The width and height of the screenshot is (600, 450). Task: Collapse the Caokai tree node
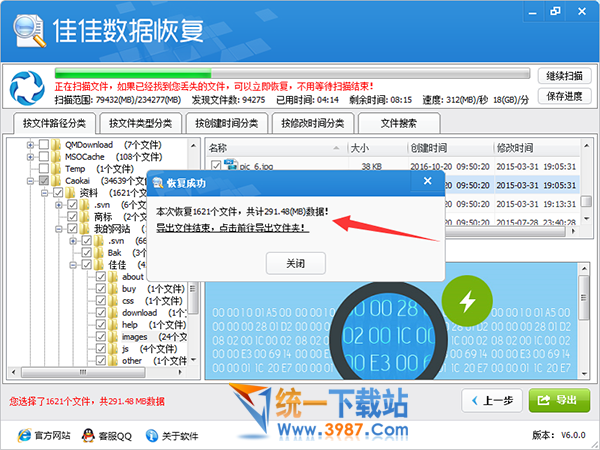[30, 181]
